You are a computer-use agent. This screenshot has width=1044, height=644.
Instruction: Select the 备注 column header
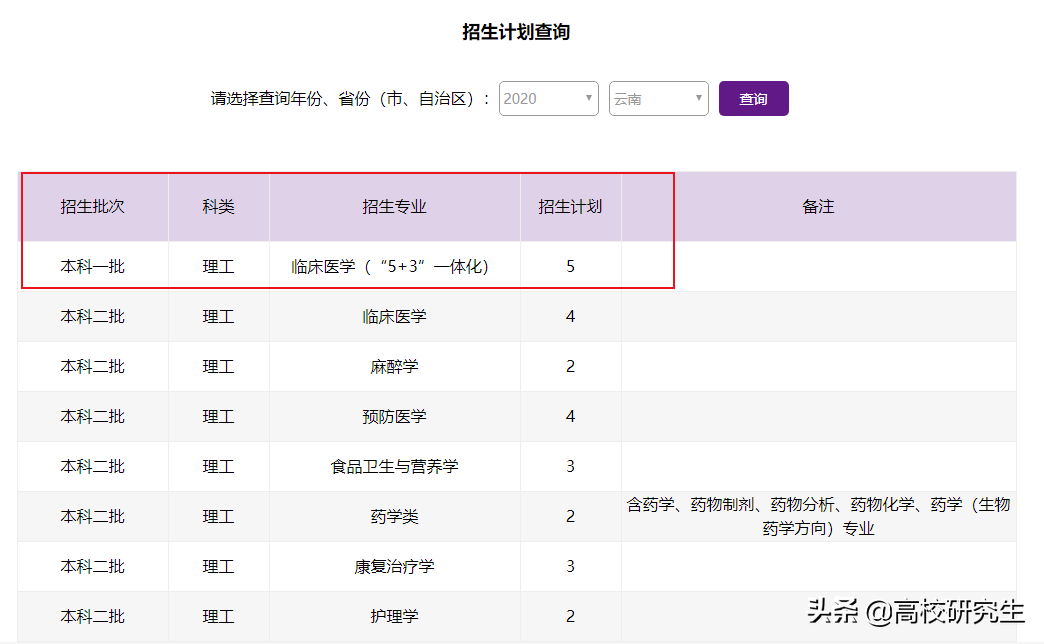pos(819,207)
